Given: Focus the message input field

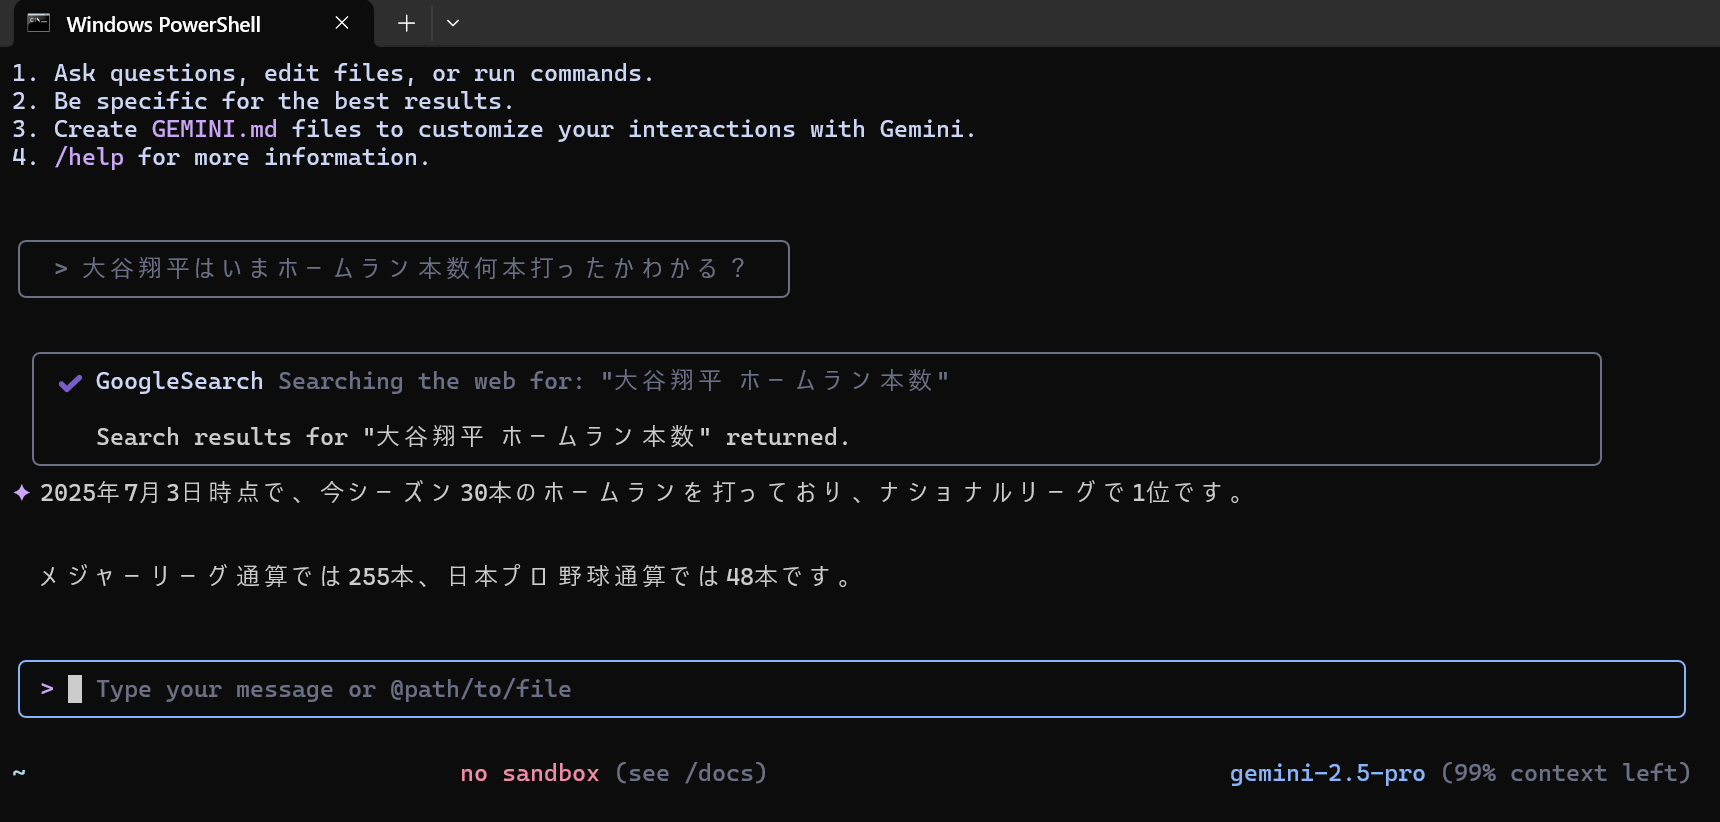Looking at the screenshot, I should pos(852,689).
